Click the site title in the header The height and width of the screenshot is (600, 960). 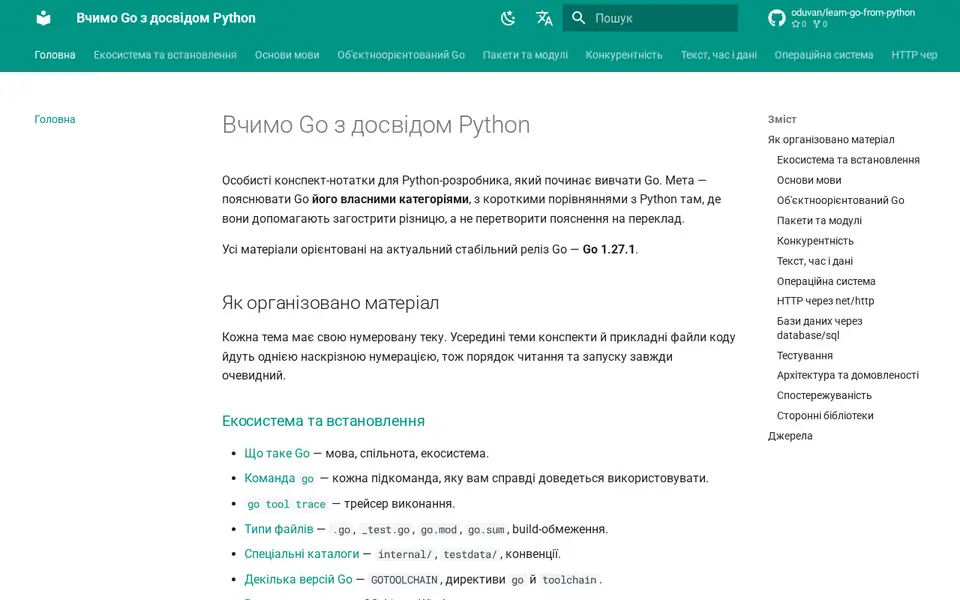(166, 18)
